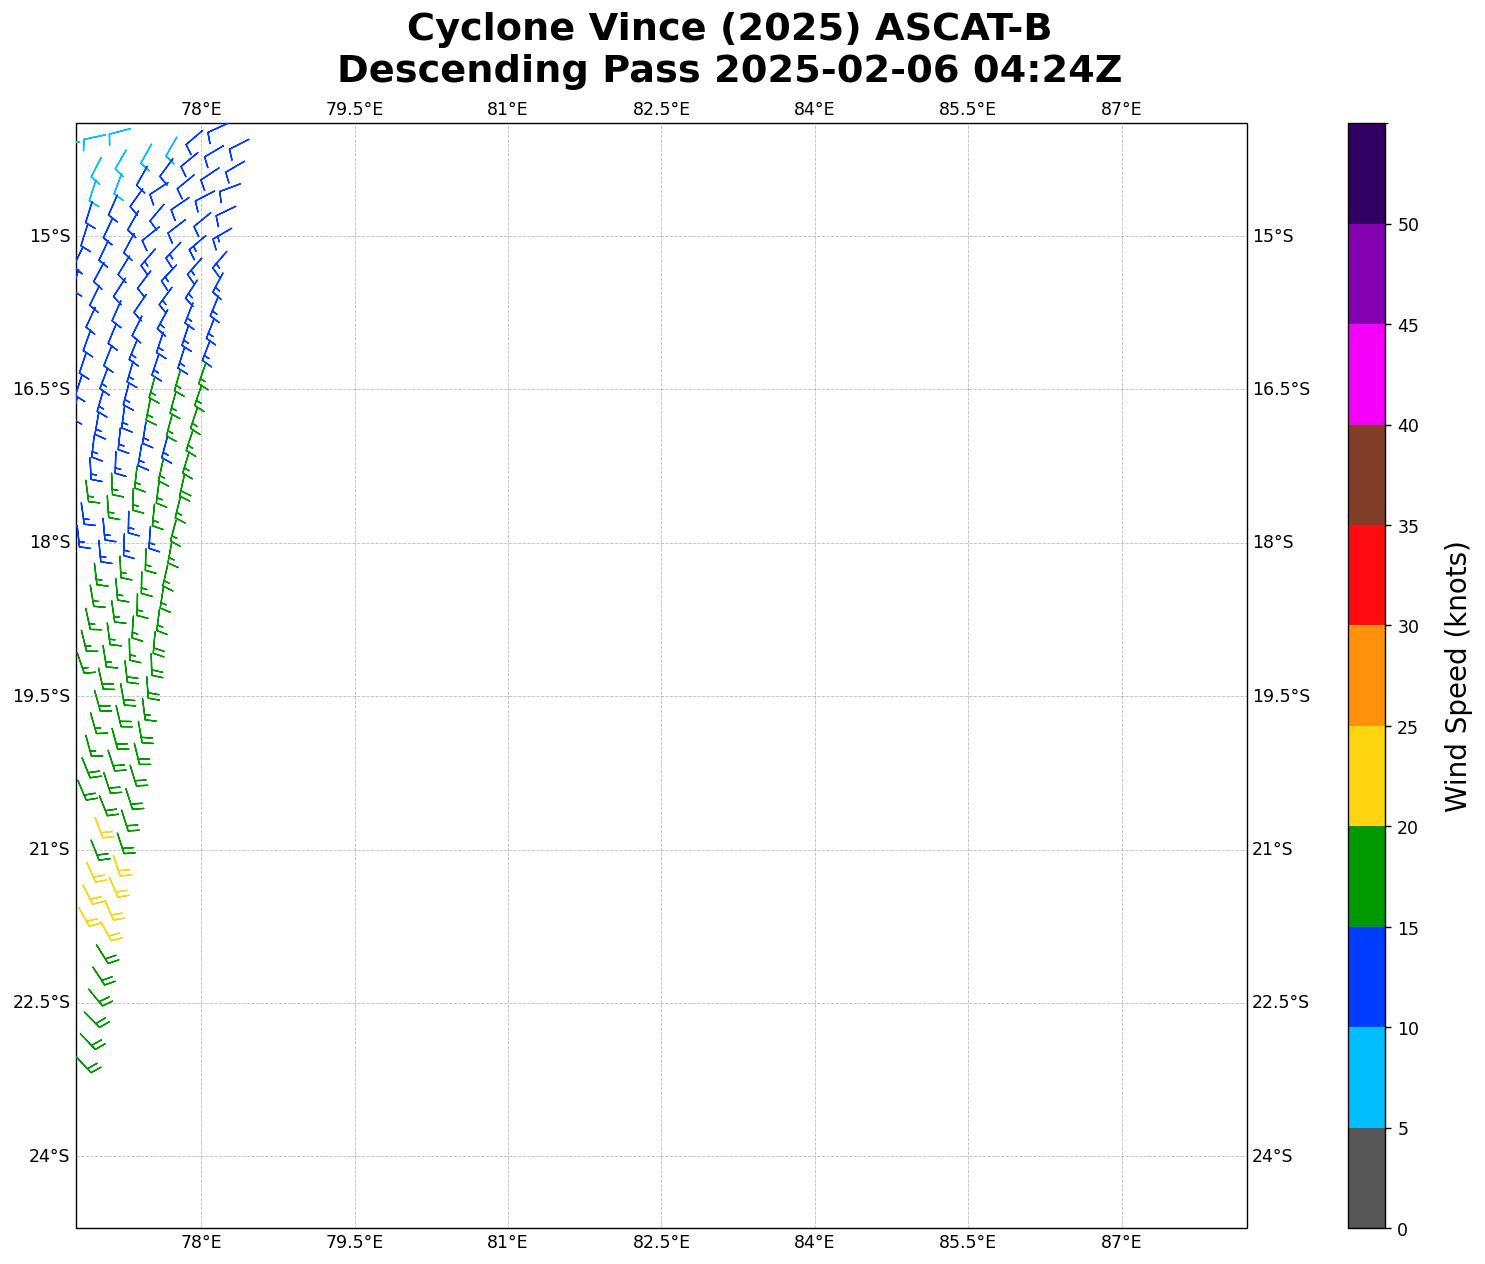The width and height of the screenshot is (1485, 1264).
Task: Click the colorbar tick label '50'
Action: click(x=1408, y=225)
